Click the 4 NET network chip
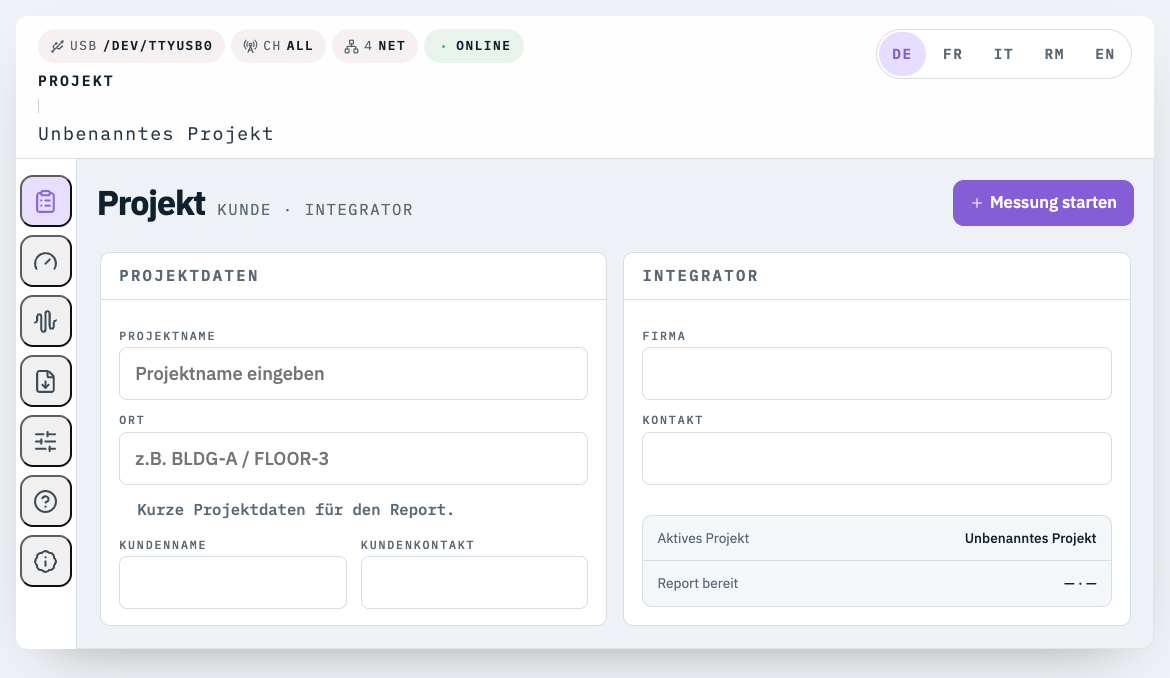Screen dimensions: 1170x678 (375, 45)
